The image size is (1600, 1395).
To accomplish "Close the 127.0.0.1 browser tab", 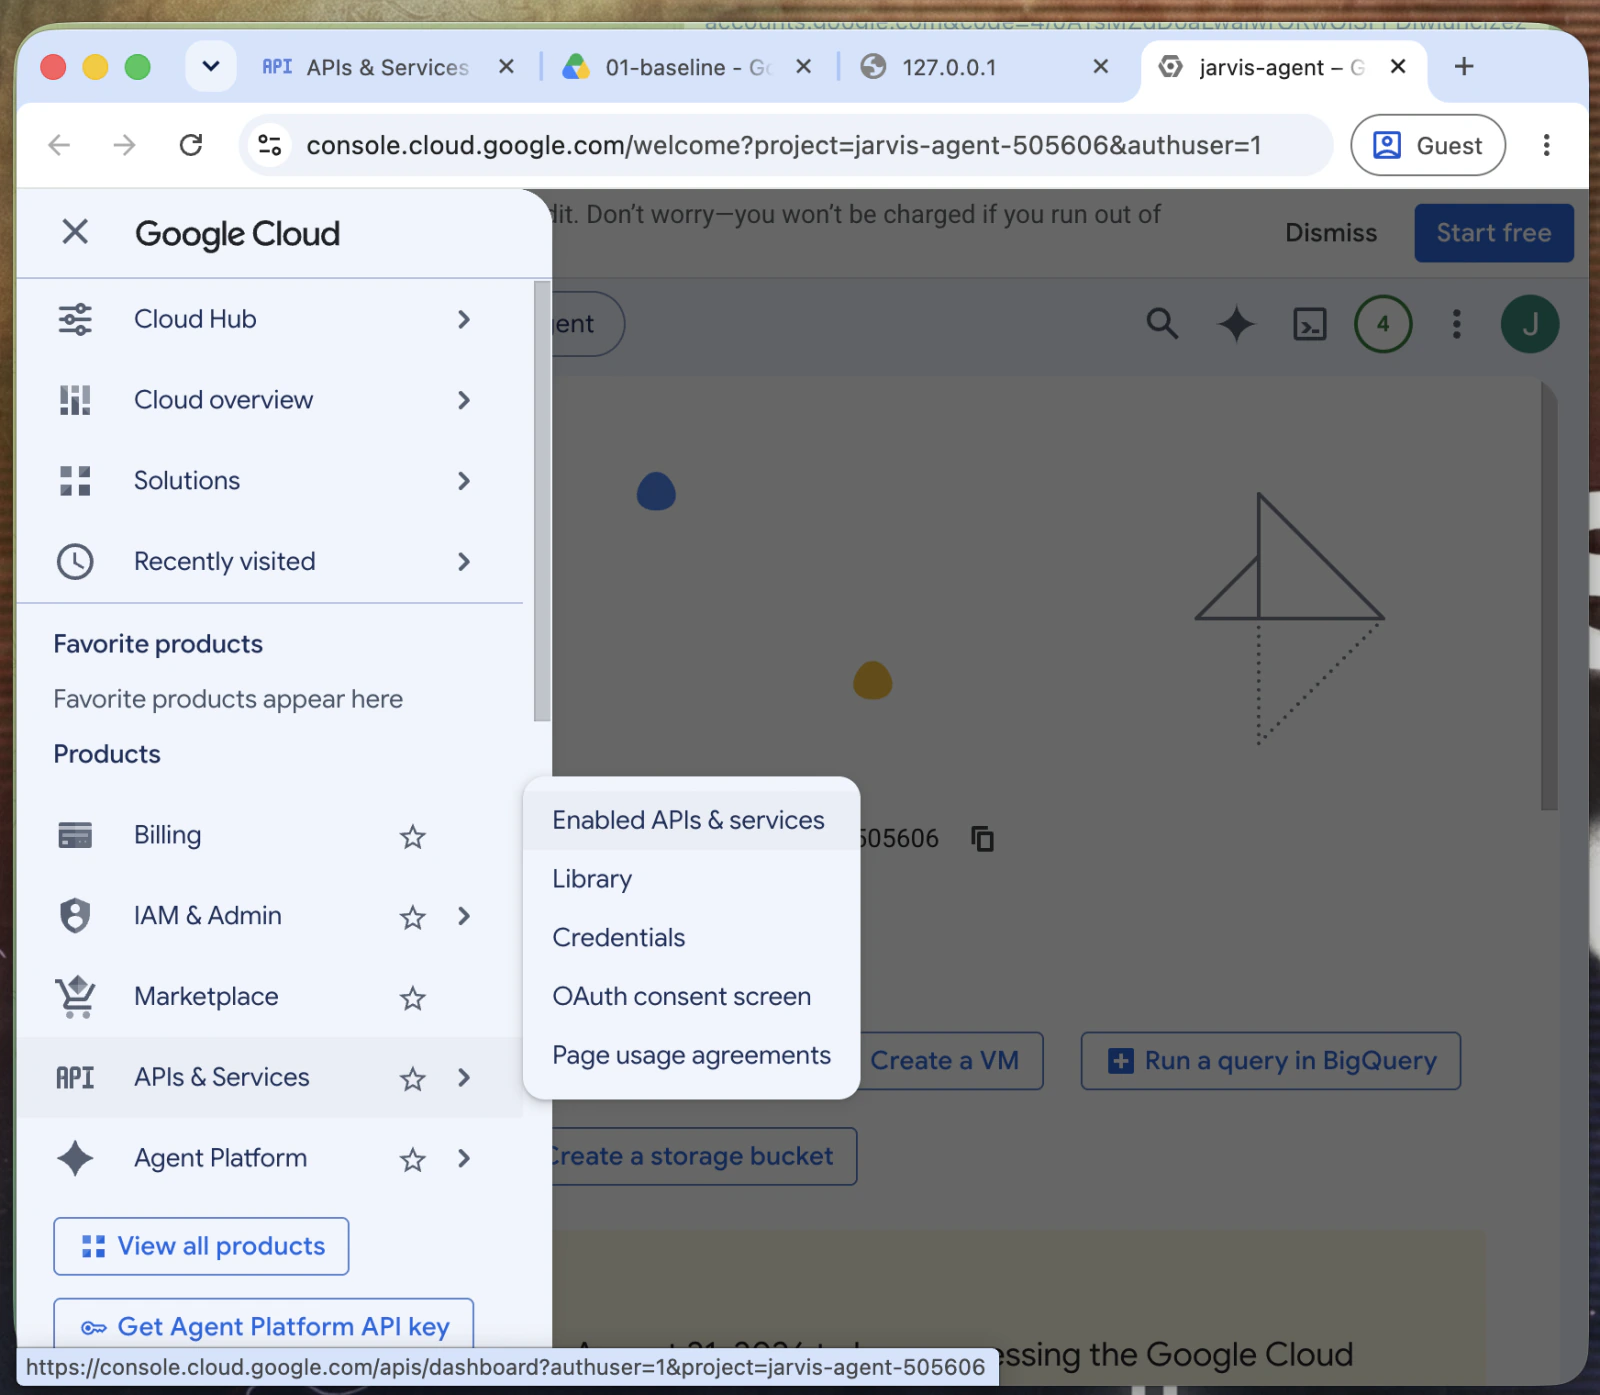I will click(1101, 67).
